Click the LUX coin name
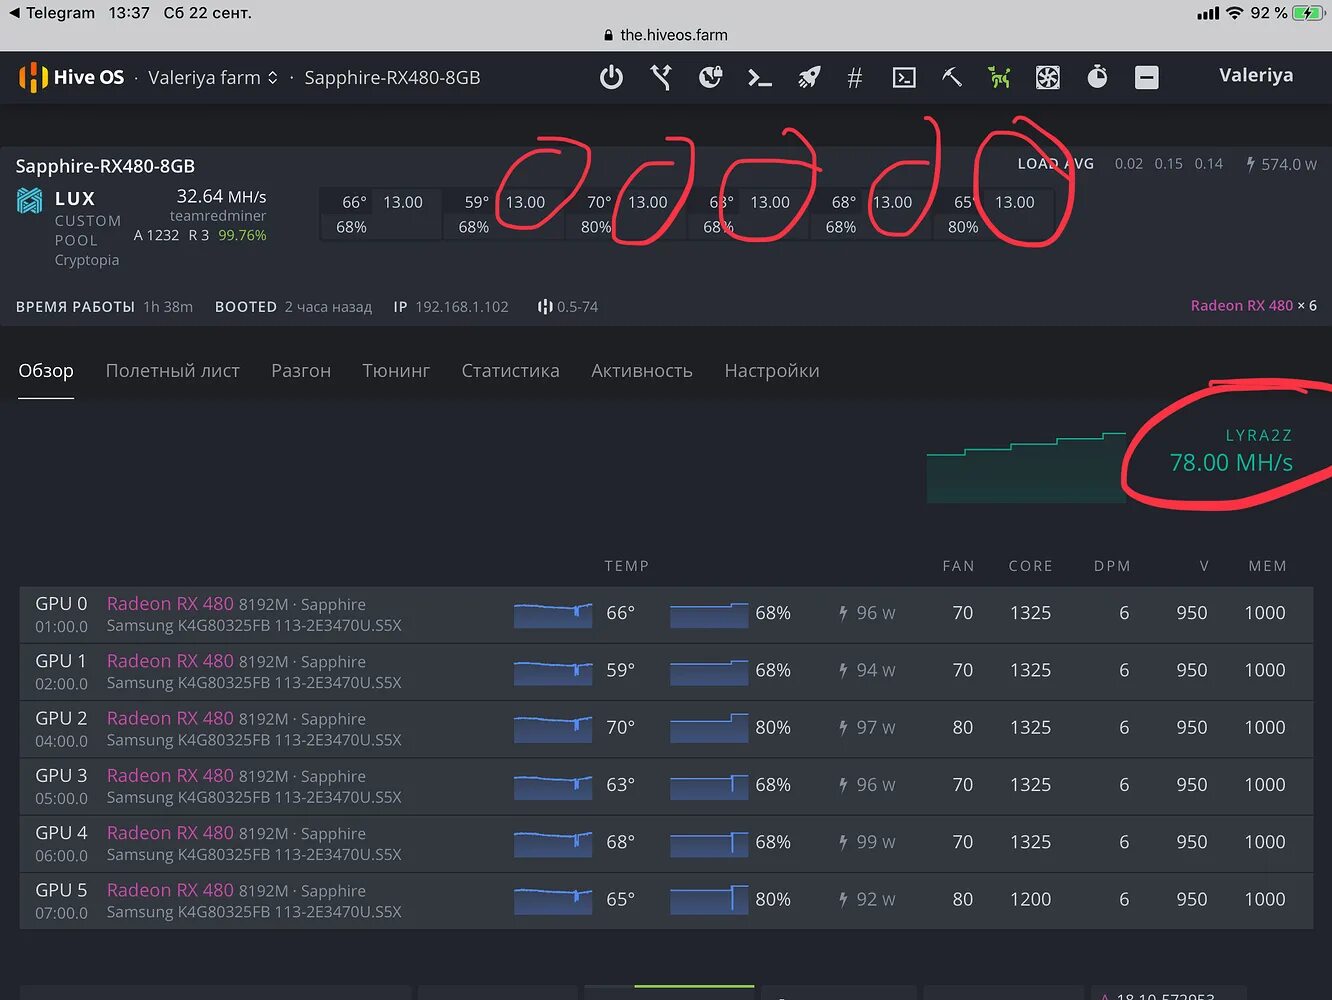The height and width of the screenshot is (1000, 1332). (x=75, y=199)
